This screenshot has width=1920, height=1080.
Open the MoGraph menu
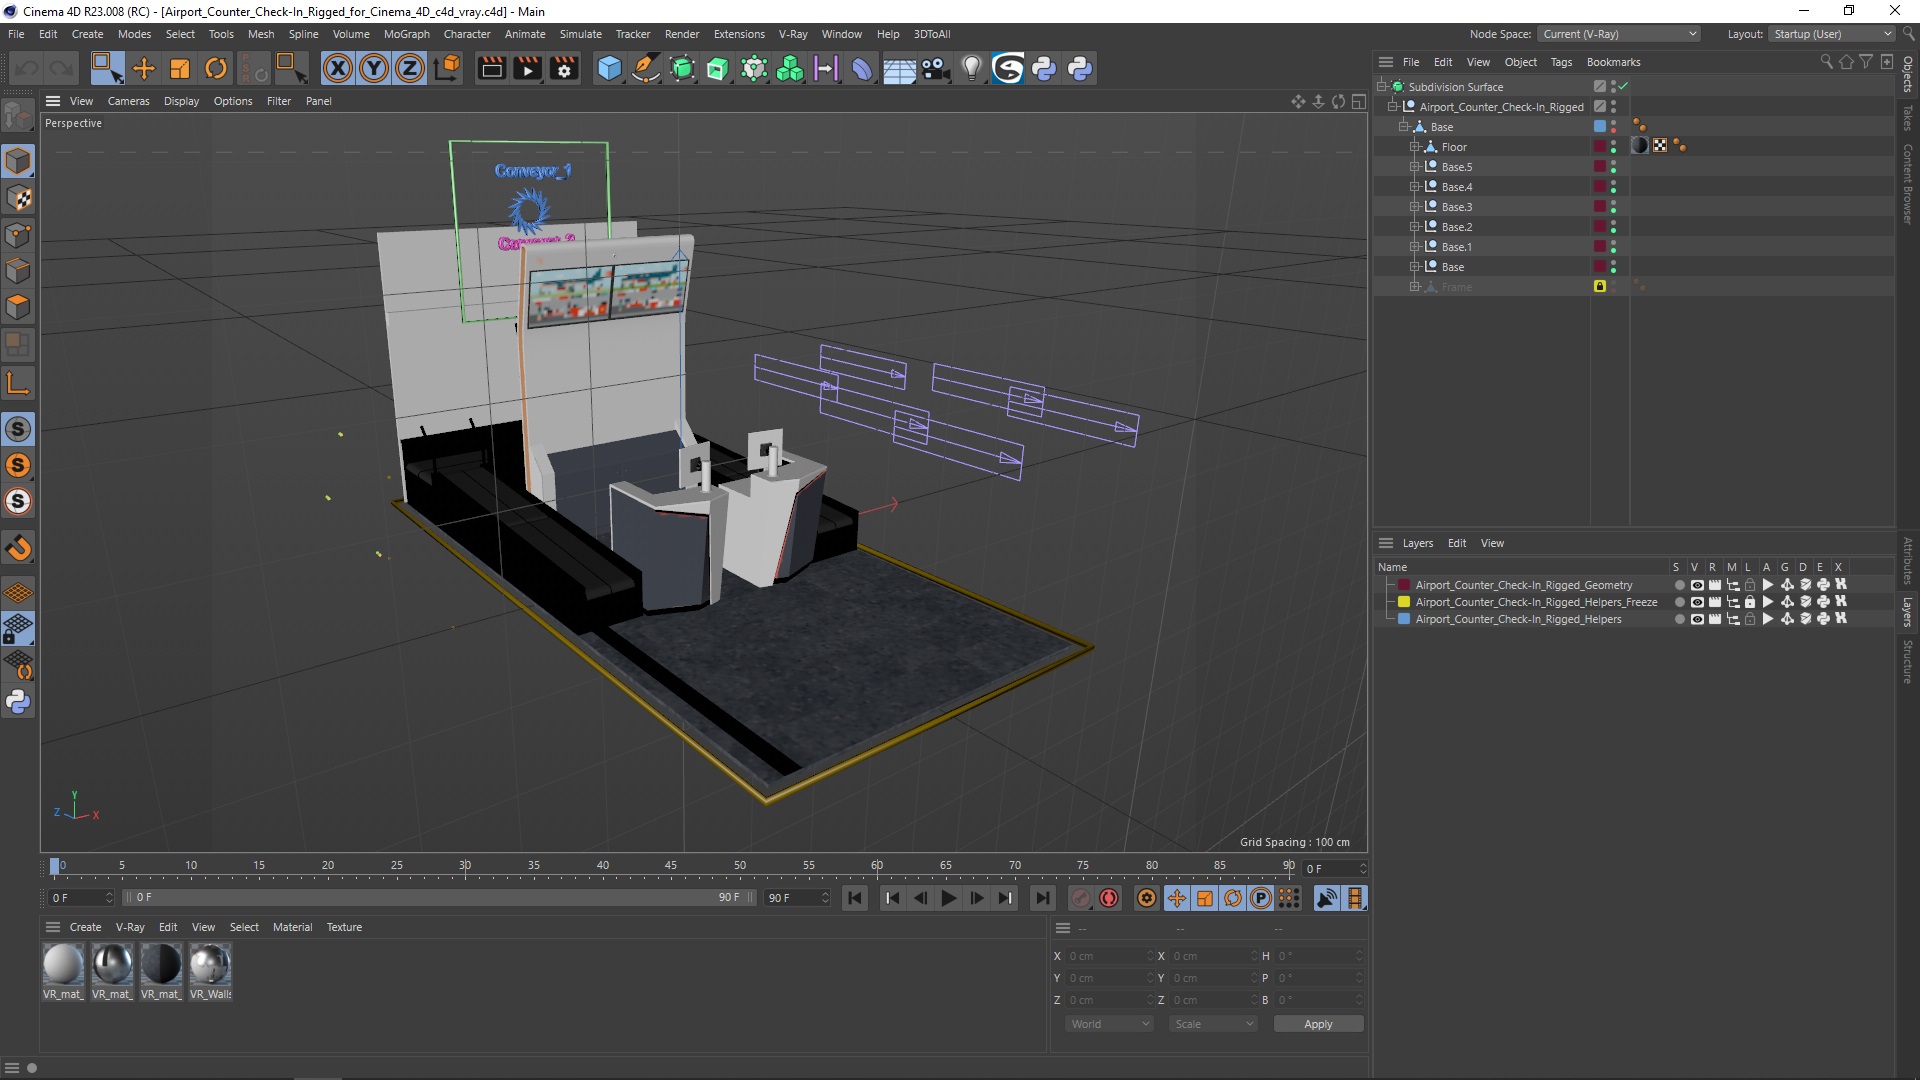point(407,34)
